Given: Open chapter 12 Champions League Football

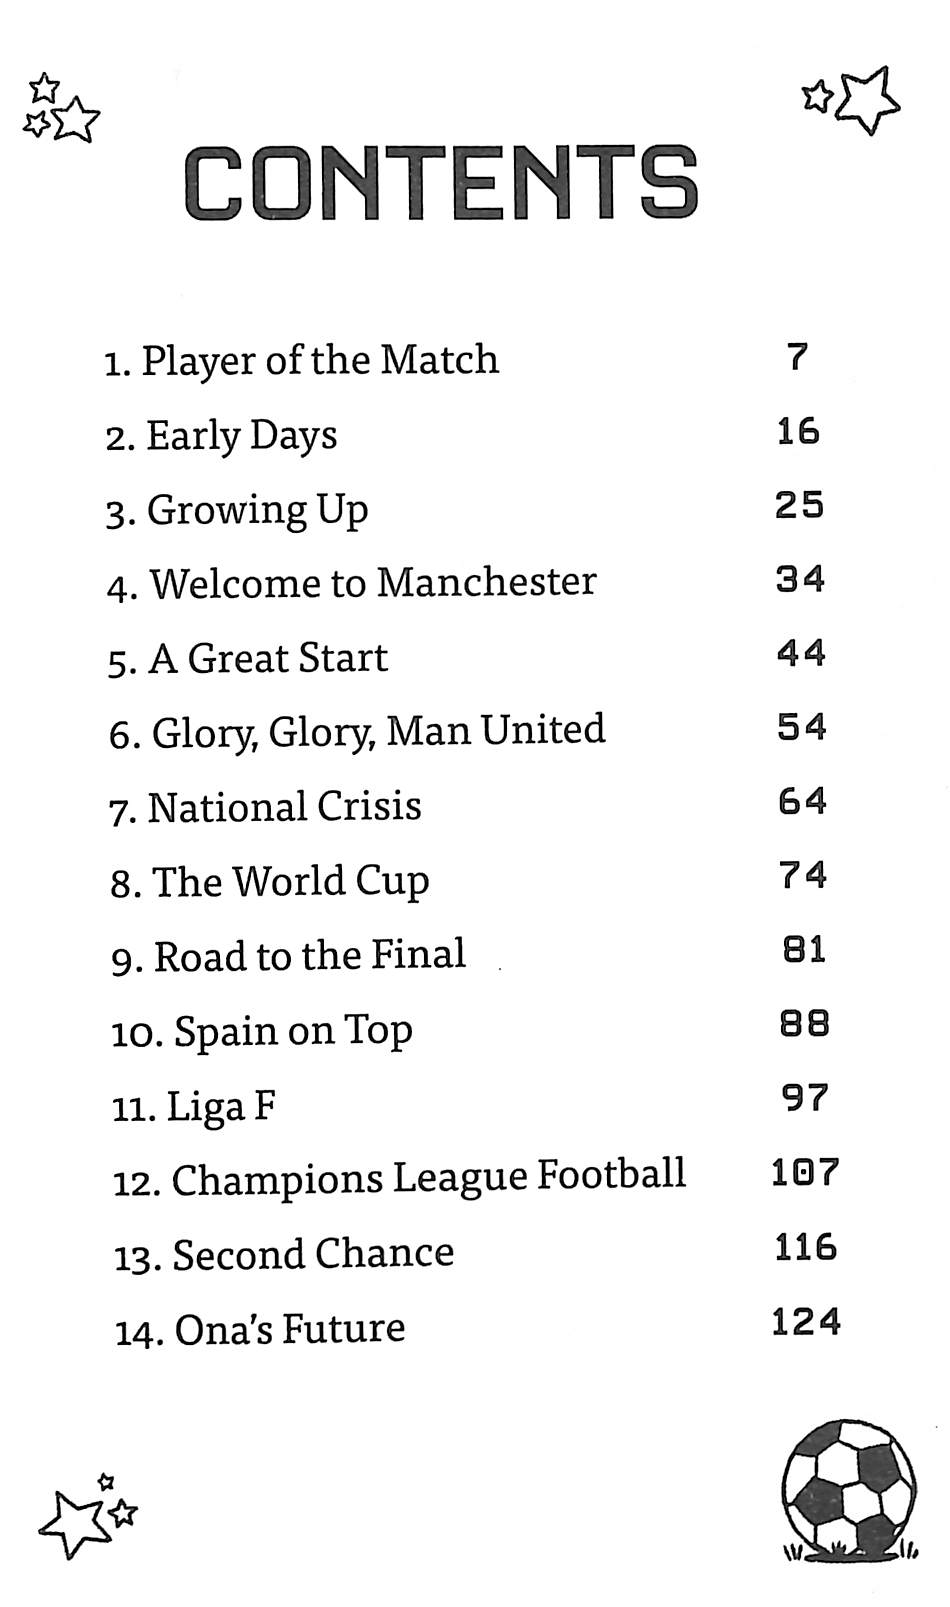Looking at the screenshot, I should [399, 1178].
